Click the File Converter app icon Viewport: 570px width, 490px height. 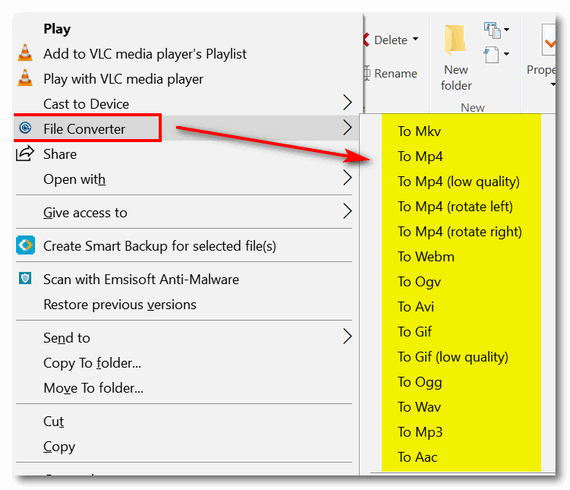pyautogui.click(x=25, y=128)
